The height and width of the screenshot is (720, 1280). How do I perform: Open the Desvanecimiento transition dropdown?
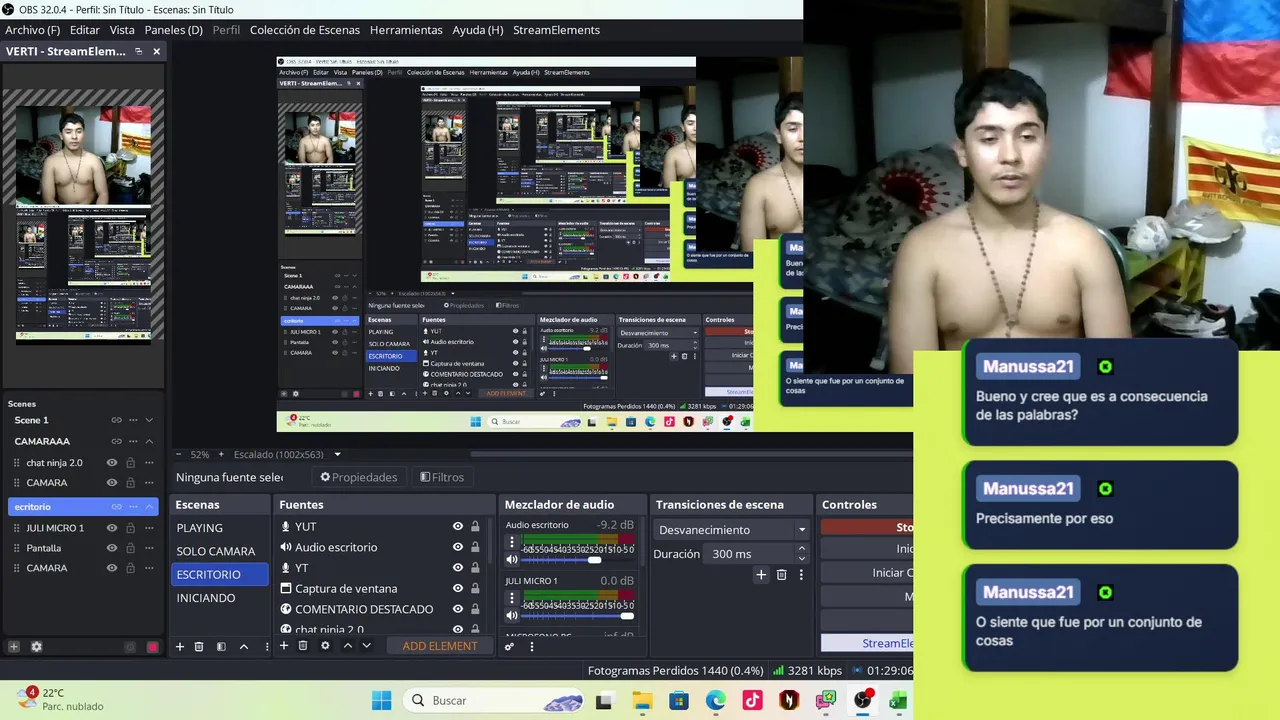732,530
